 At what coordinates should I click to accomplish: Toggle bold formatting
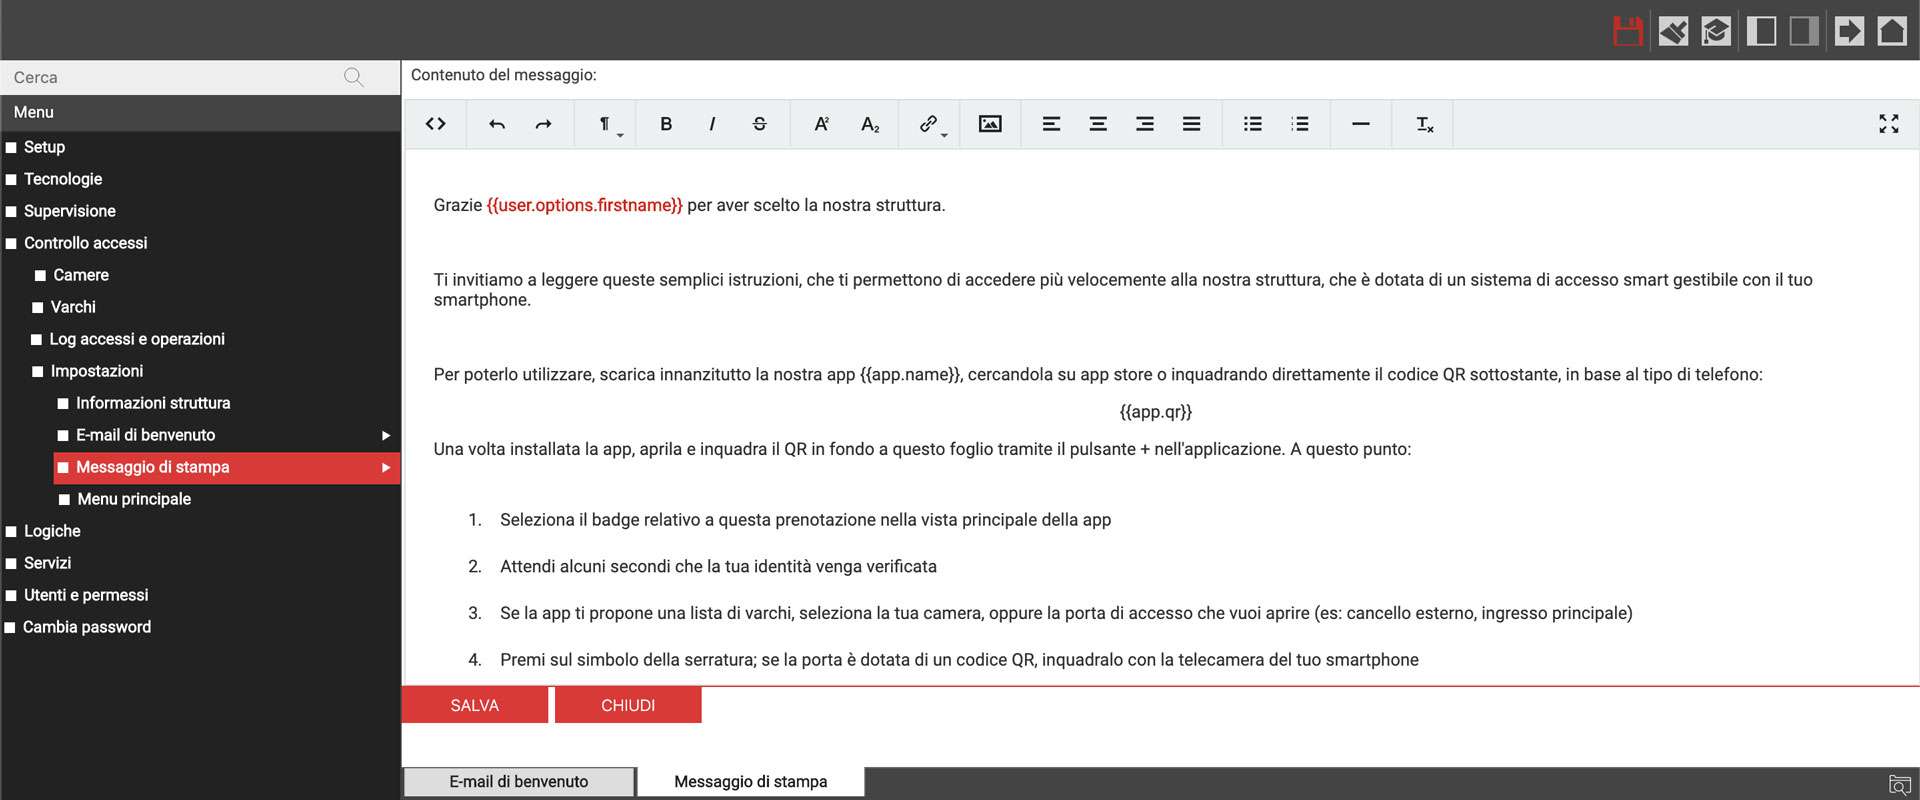[666, 124]
